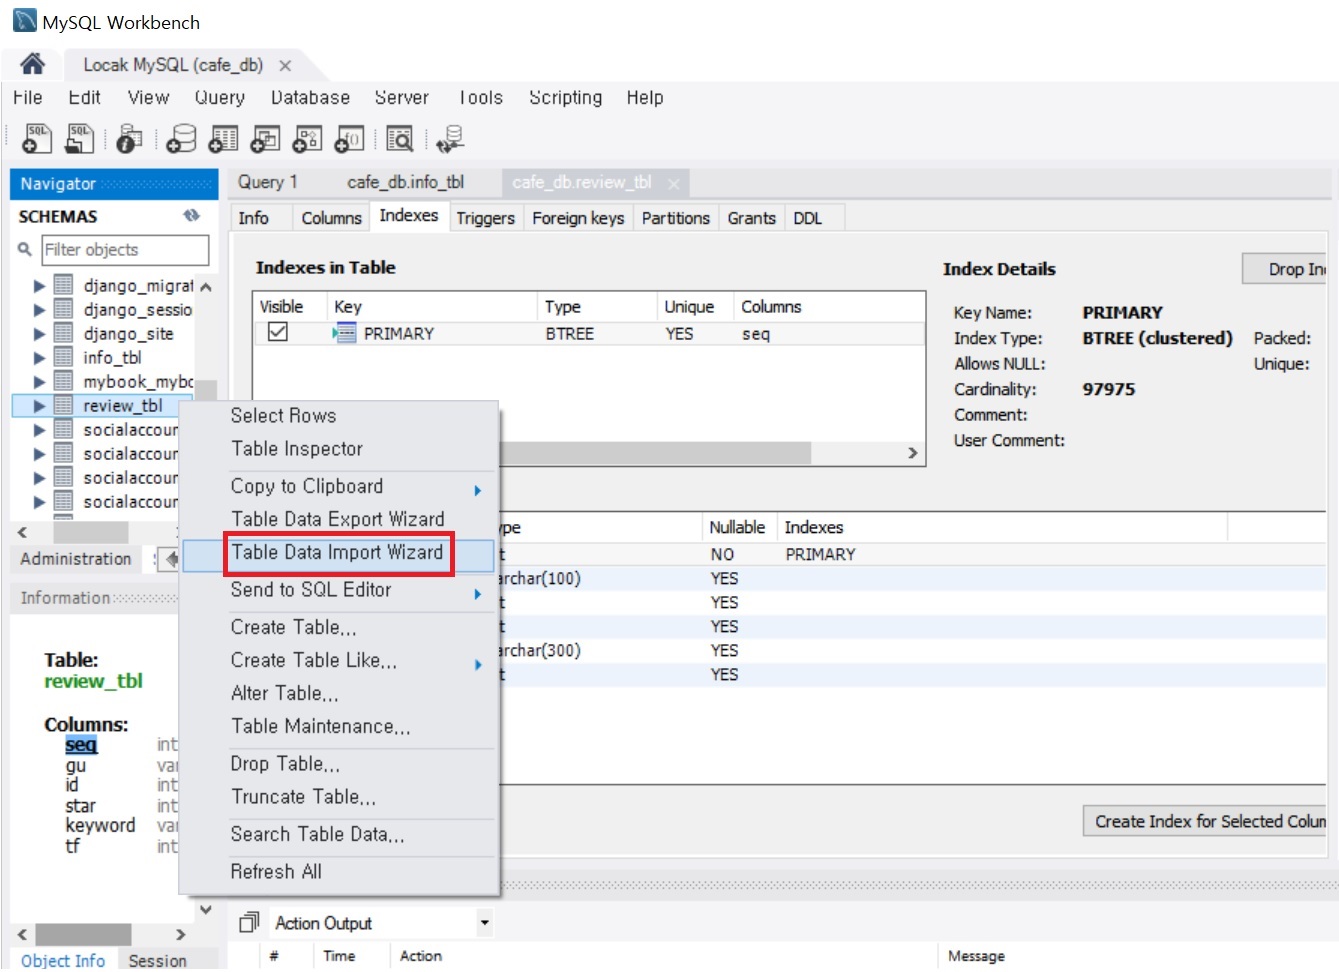Choose Select Rows from context menu

click(x=284, y=415)
